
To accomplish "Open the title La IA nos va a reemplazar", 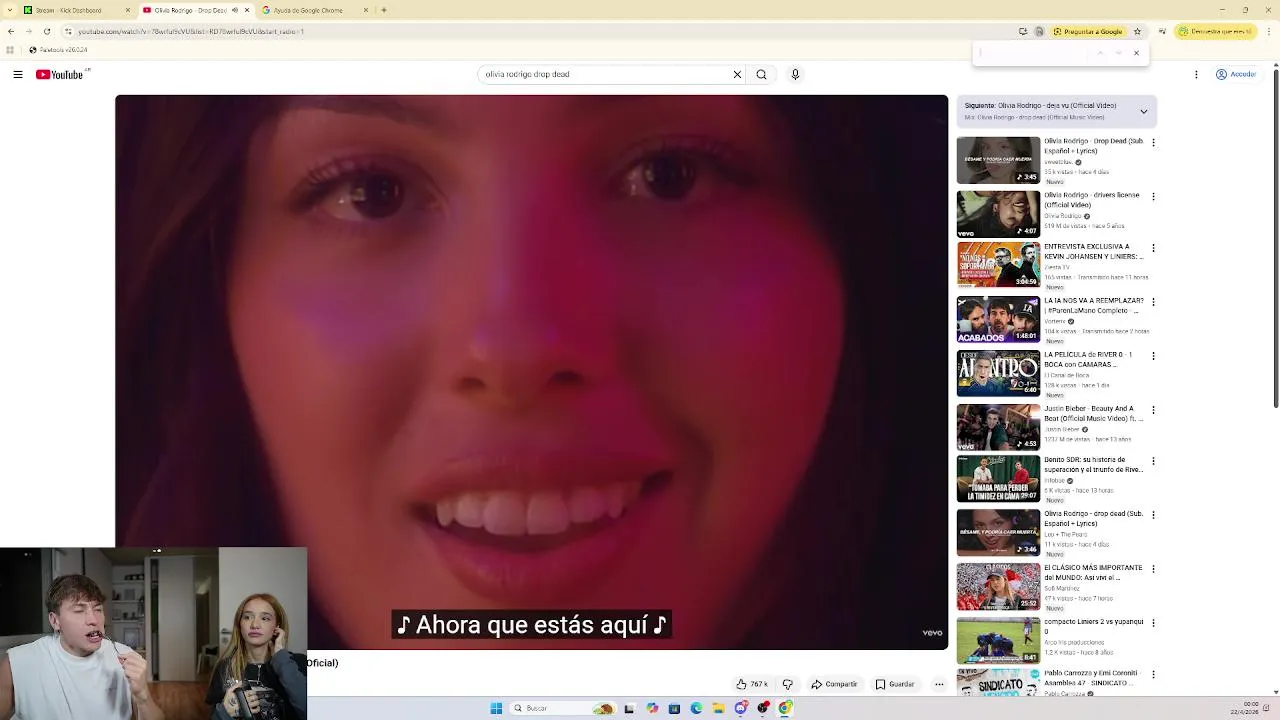I will point(1094,305).
